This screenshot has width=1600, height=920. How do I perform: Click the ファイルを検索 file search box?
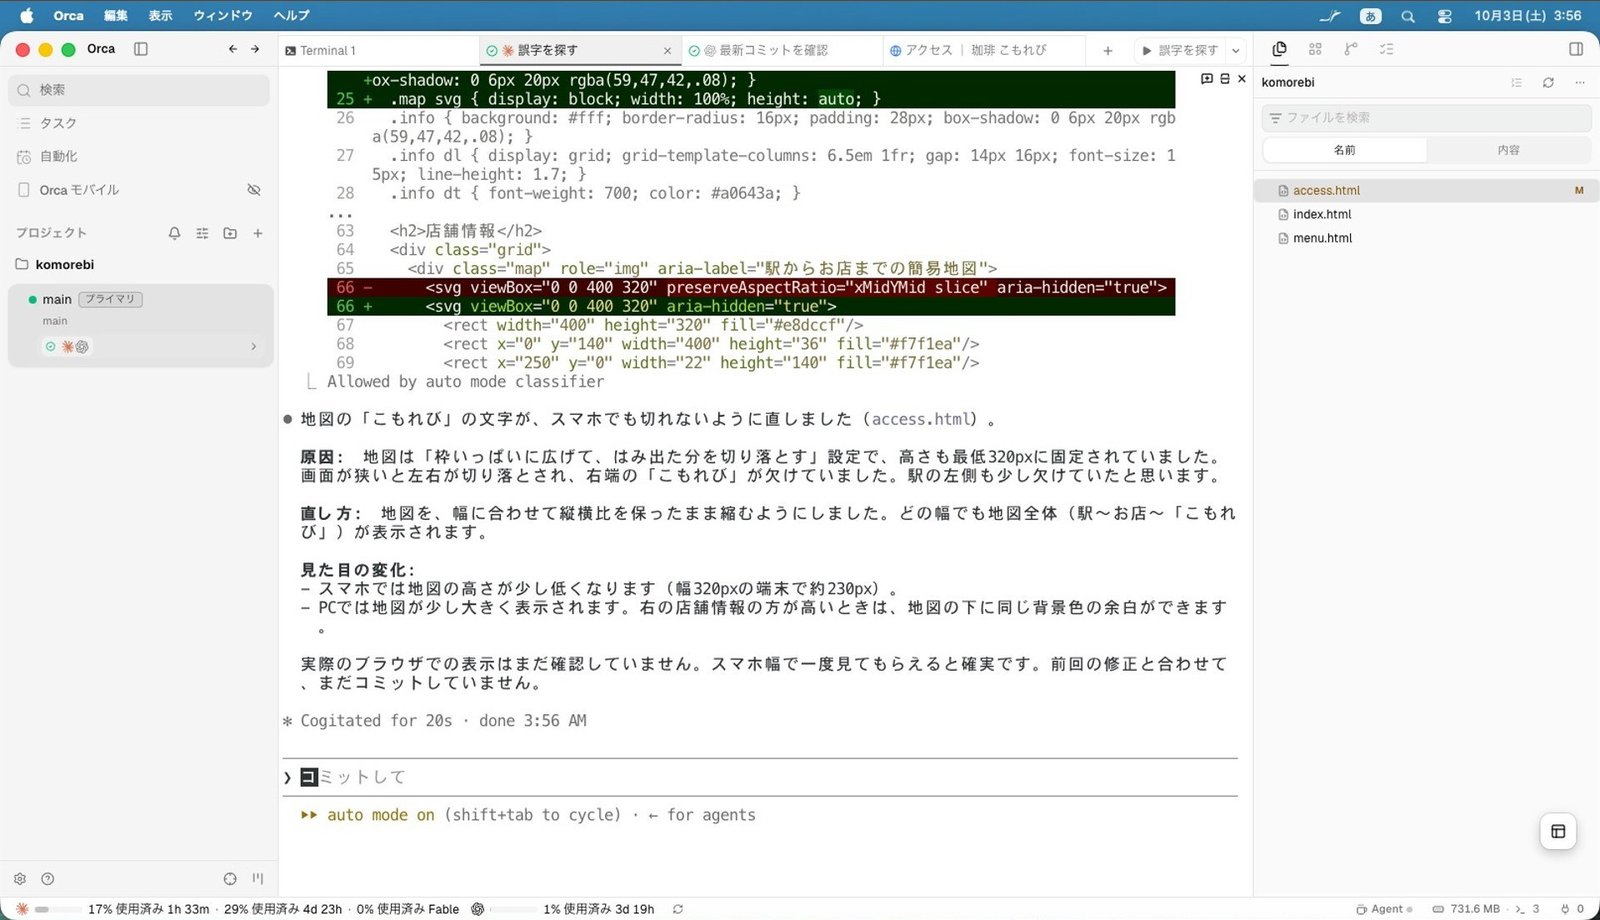[1426, 118]
